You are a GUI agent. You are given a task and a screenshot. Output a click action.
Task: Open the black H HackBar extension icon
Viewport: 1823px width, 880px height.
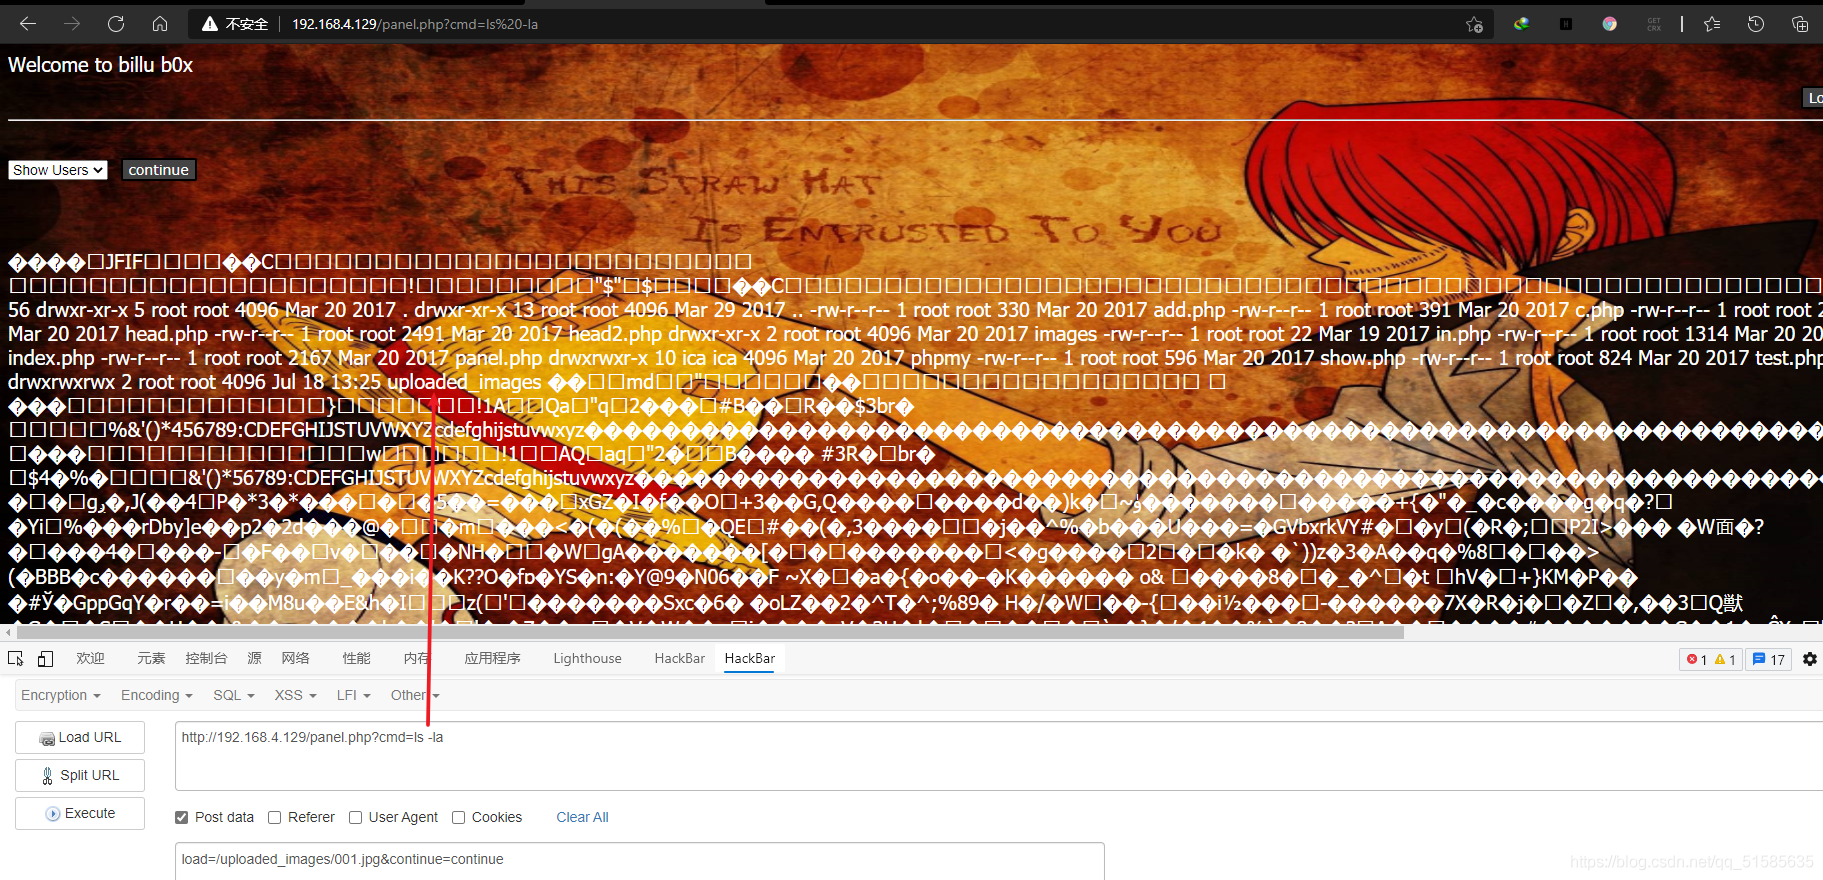(x=1566, y=24)
